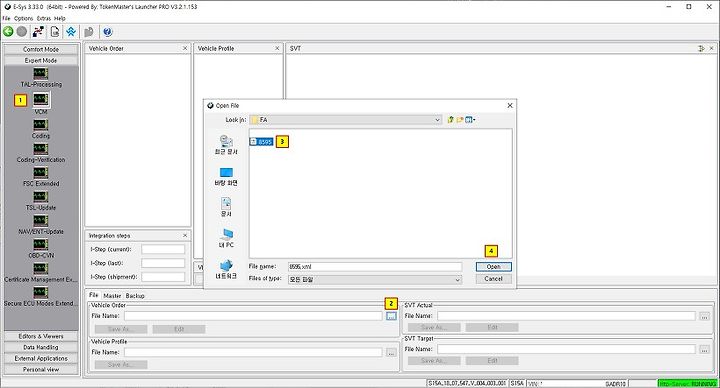Expand the Data Handling section
This screenshot has width=720, height=388.
pyautogui.click(x=41, y=347)
